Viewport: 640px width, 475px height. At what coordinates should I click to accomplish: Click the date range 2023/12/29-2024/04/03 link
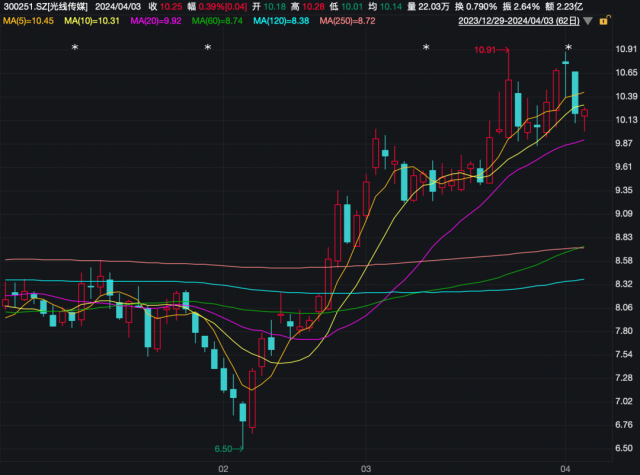point(519,21)
